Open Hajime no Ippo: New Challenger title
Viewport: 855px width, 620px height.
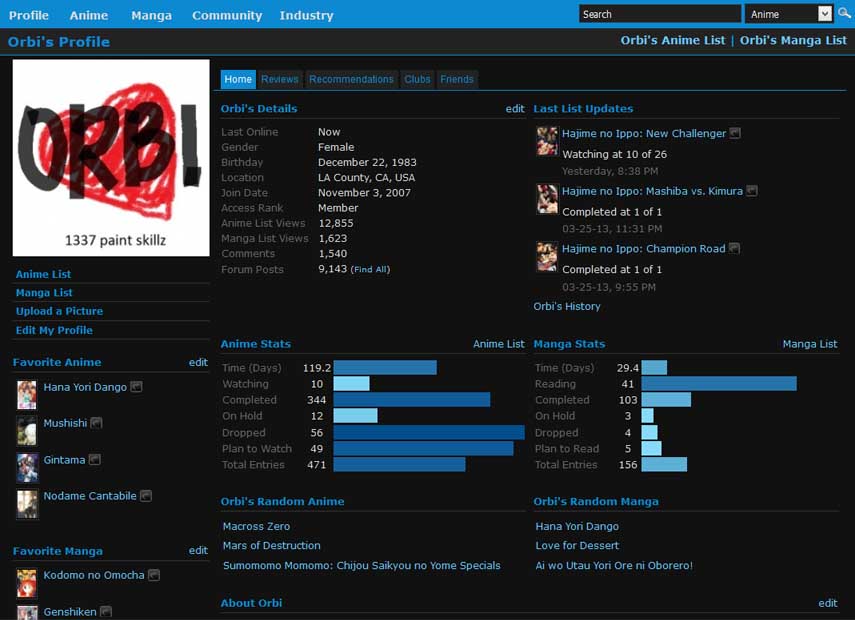coord(644,134)
